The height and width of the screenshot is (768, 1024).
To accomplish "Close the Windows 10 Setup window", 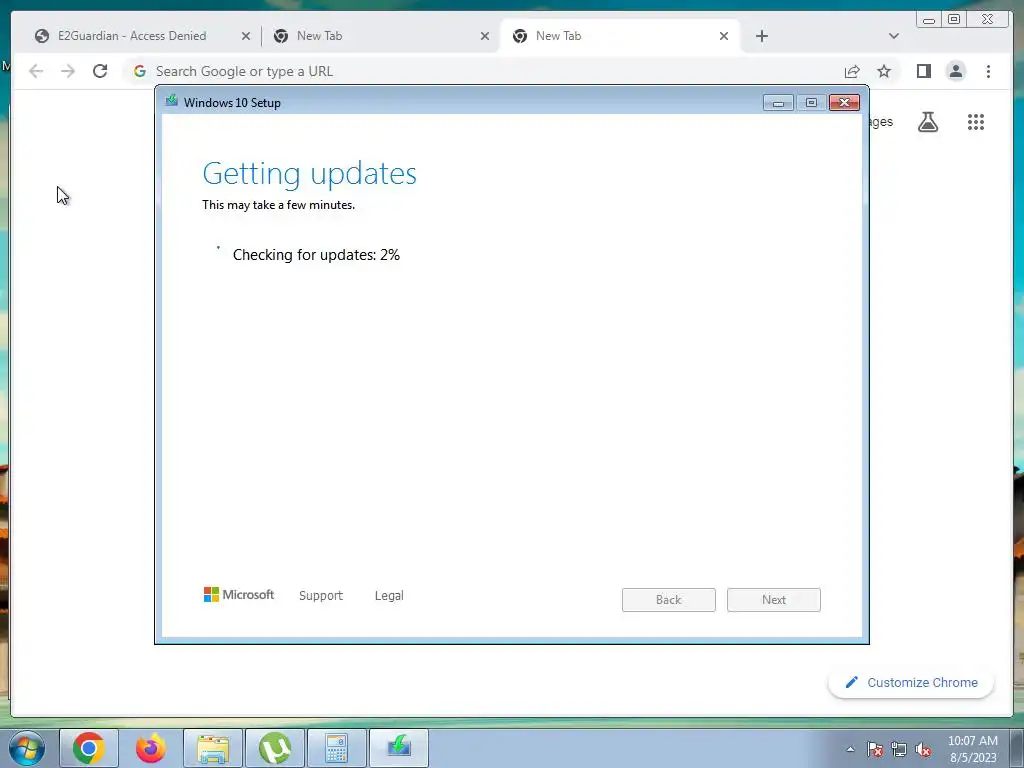I will tap(844, 103).
